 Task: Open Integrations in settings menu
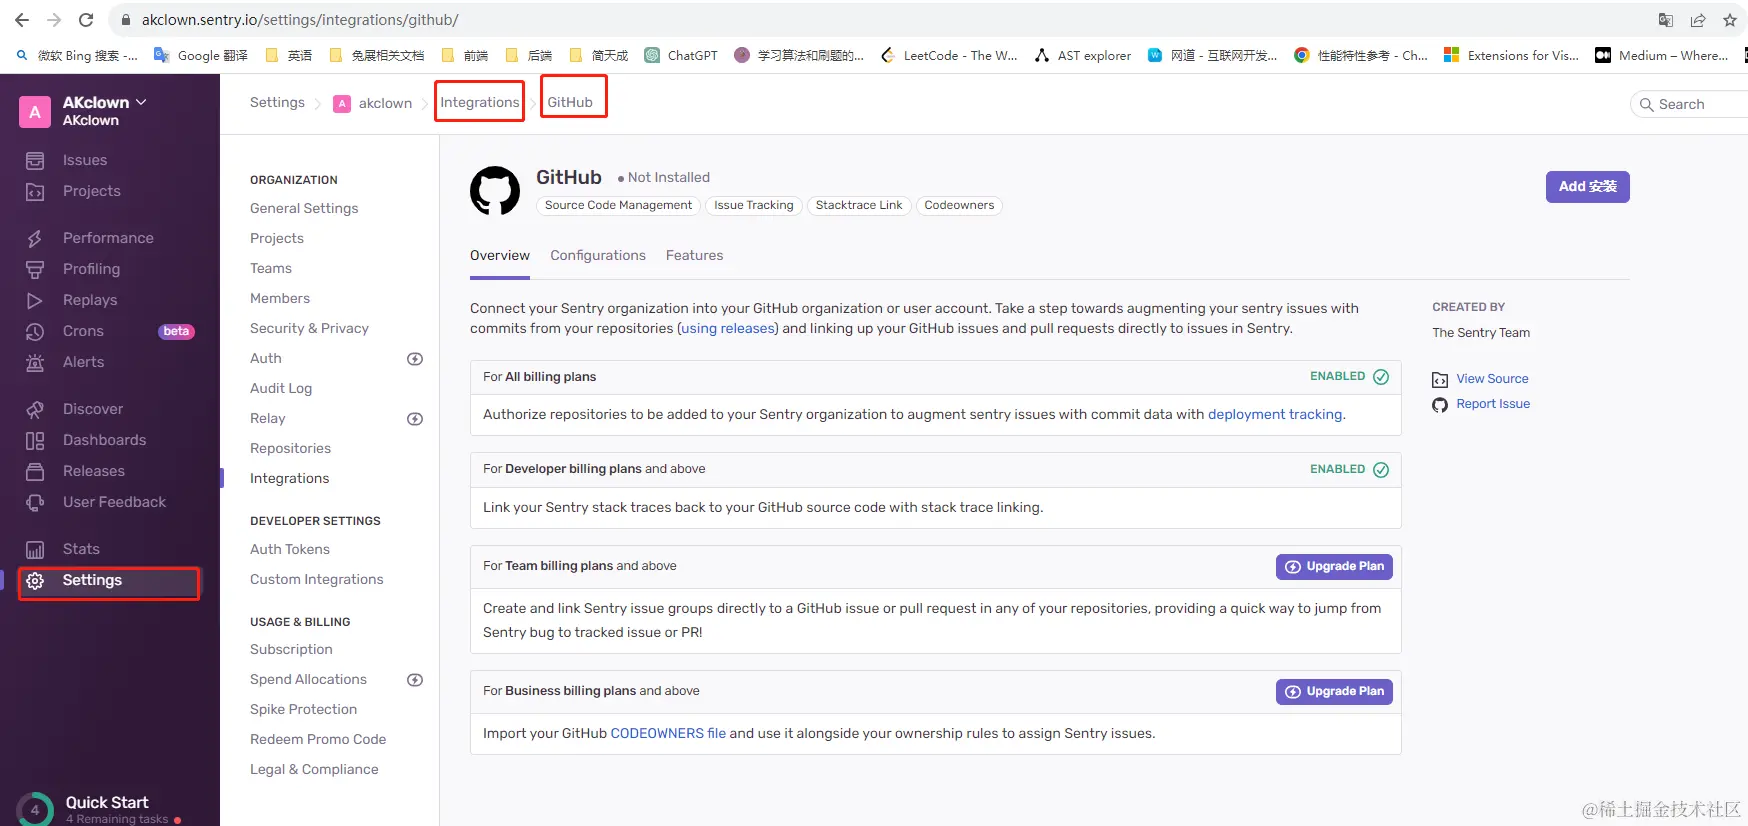coord(289,478)
